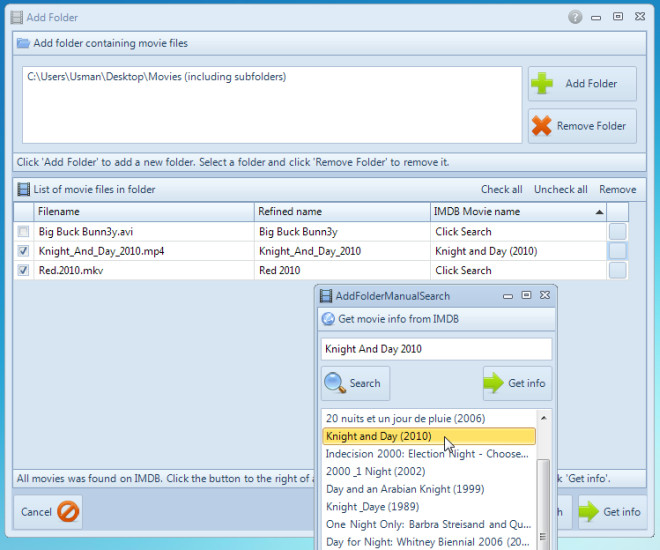Click Get info button in main window bottom
660x550 pixels.
[612, 512]
